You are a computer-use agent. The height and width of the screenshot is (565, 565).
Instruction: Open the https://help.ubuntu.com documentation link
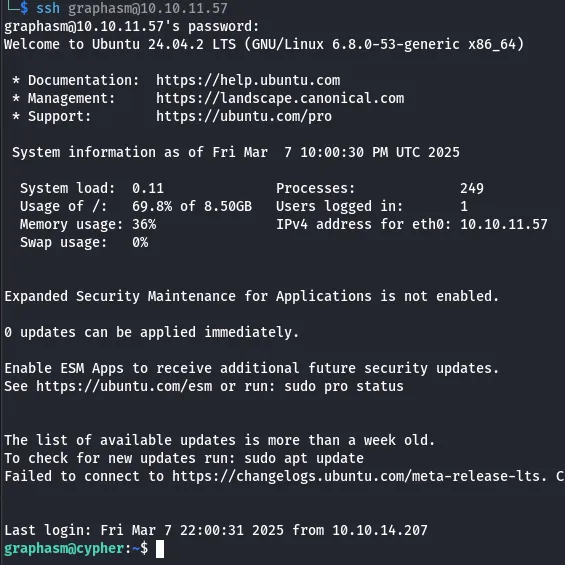click(248, 80)
